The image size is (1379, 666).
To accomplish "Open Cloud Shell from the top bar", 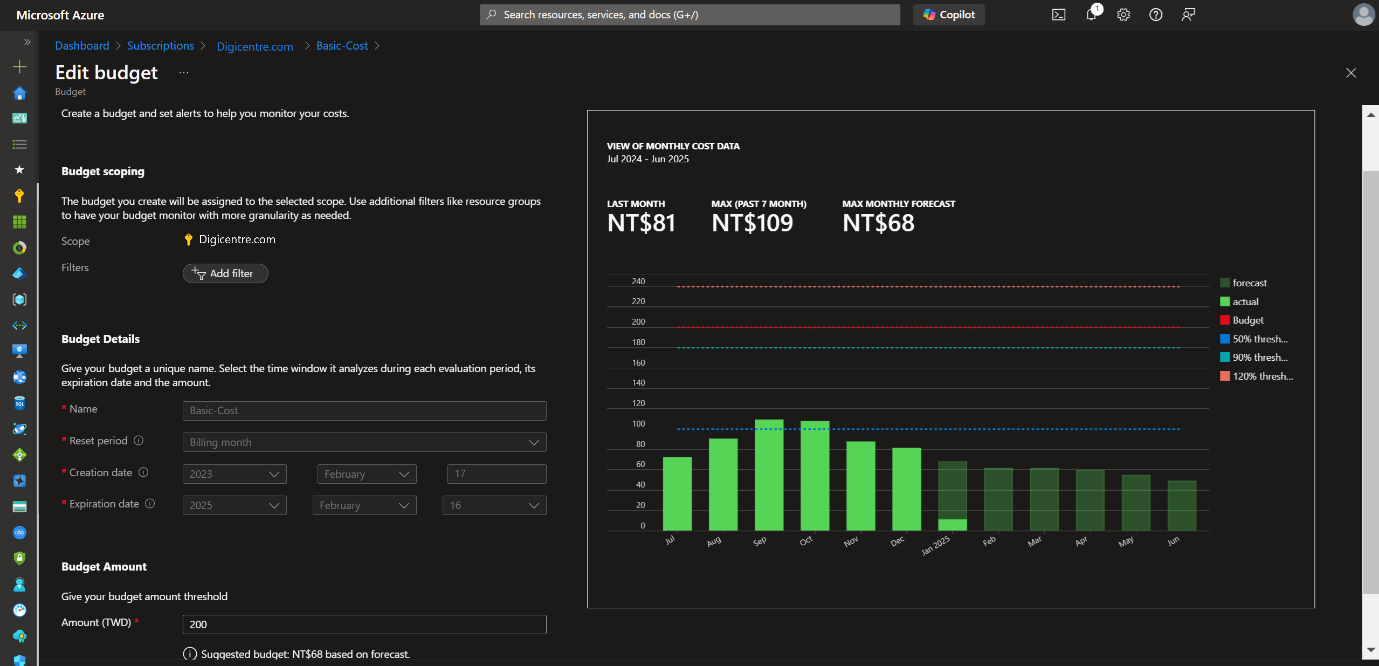I will (1058, 15).
